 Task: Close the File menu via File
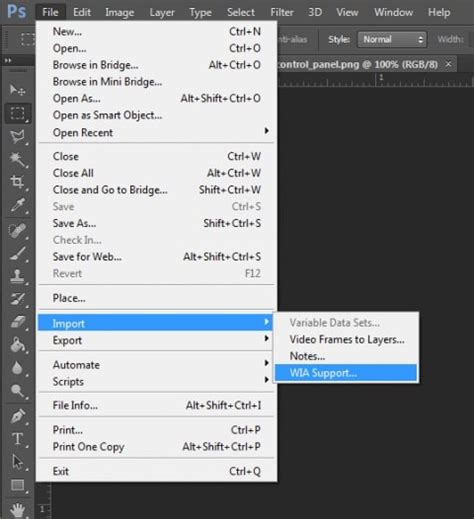point(50,12)
